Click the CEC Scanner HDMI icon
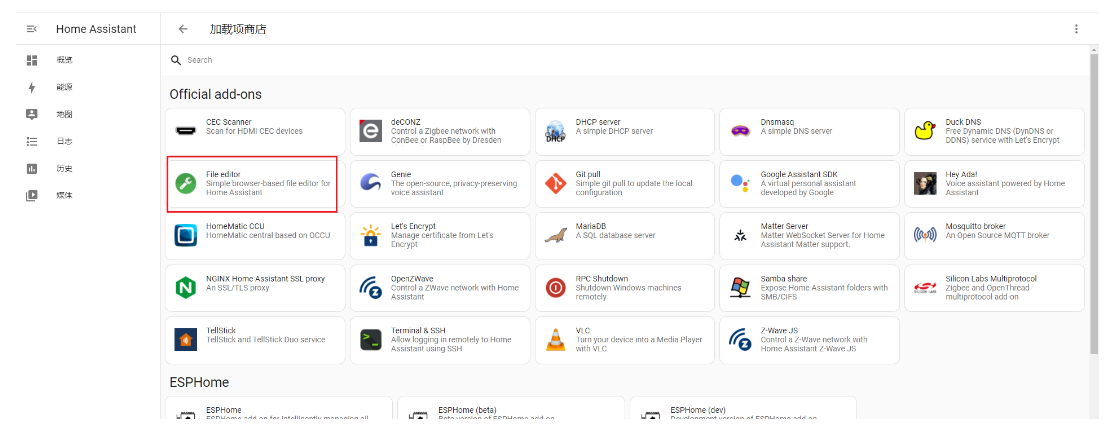 coord(185,131)
